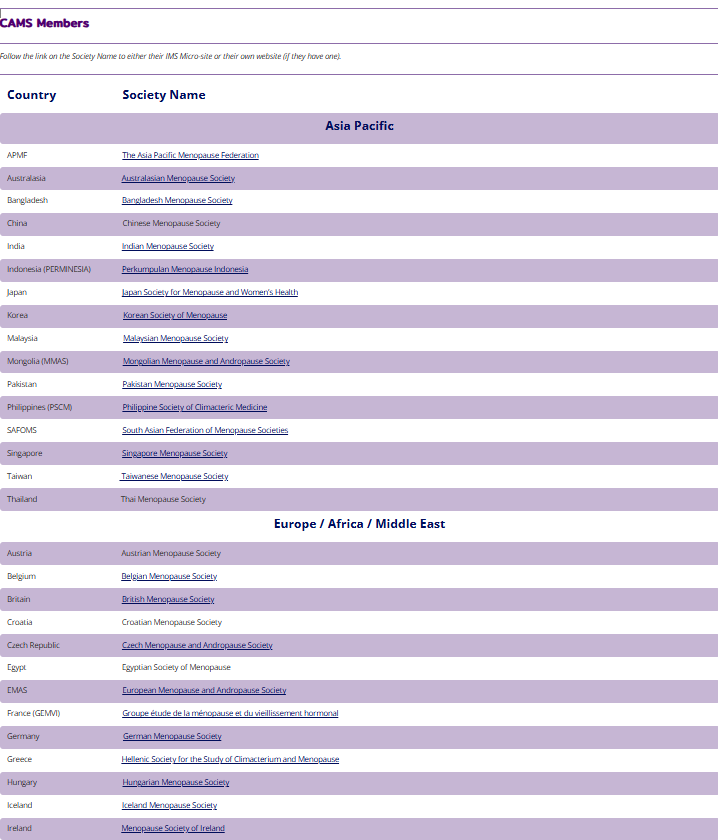Screen dimensions: 718x840
Task: Follow the French GEMVI society link
Action: pos(230,713)
